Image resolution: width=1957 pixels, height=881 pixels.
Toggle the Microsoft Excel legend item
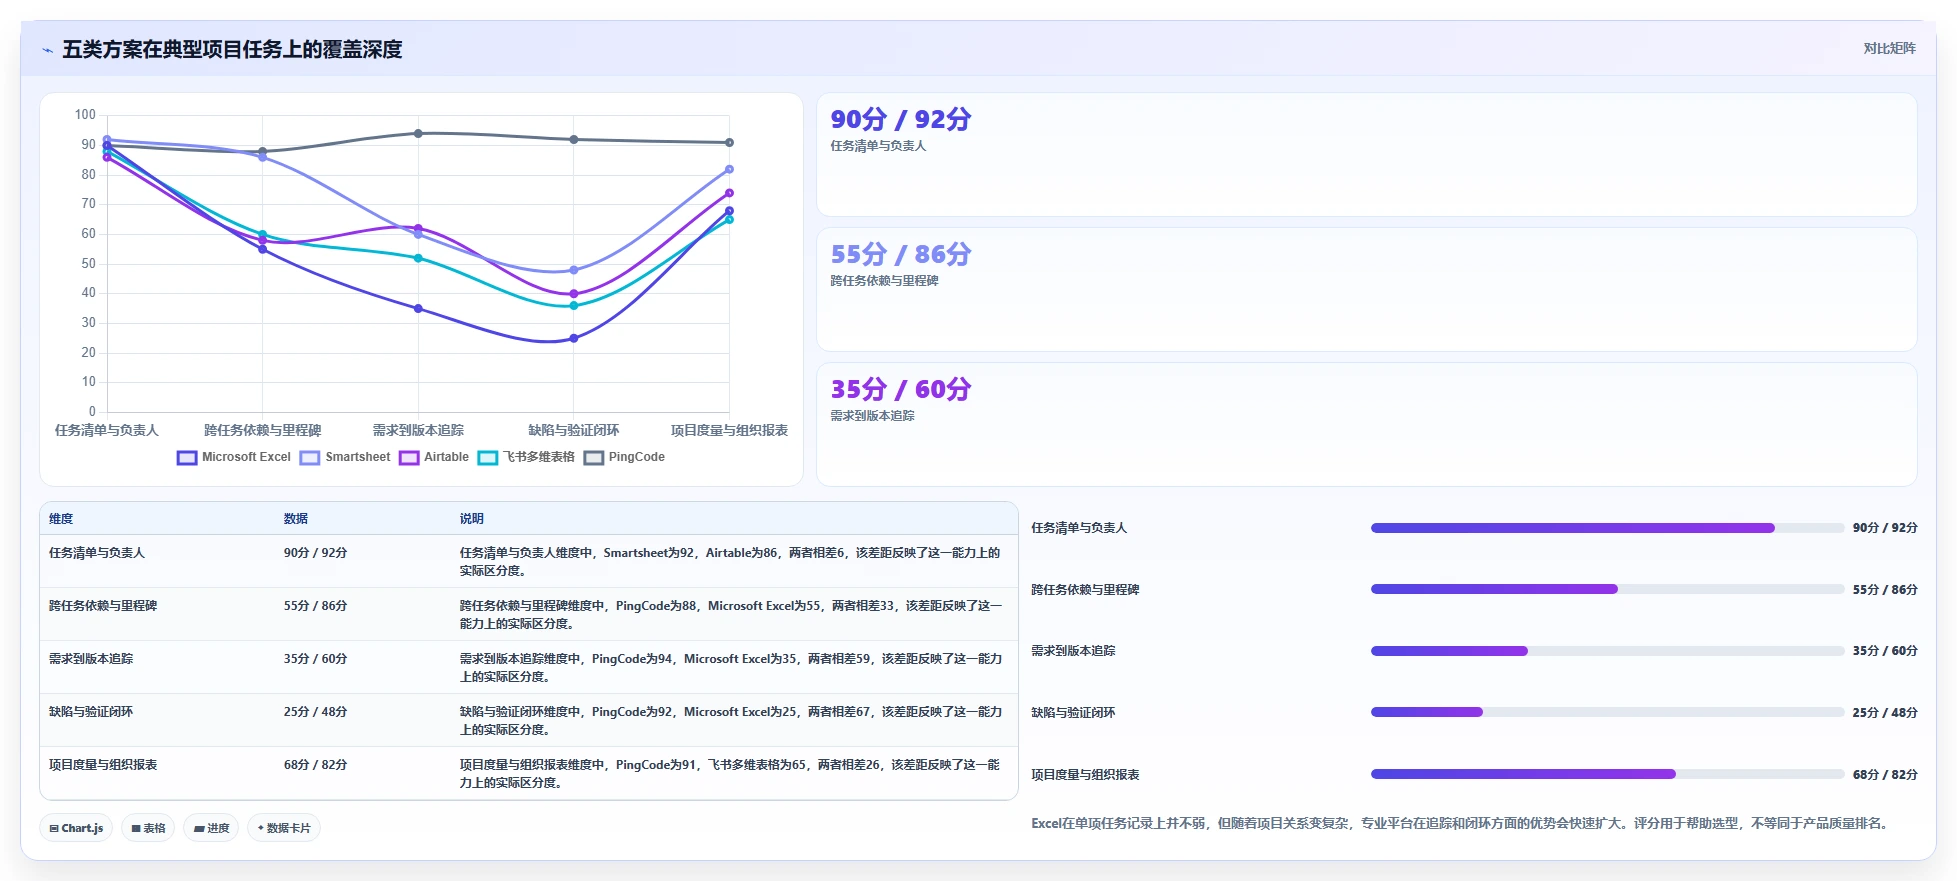[x=234, y=457]
